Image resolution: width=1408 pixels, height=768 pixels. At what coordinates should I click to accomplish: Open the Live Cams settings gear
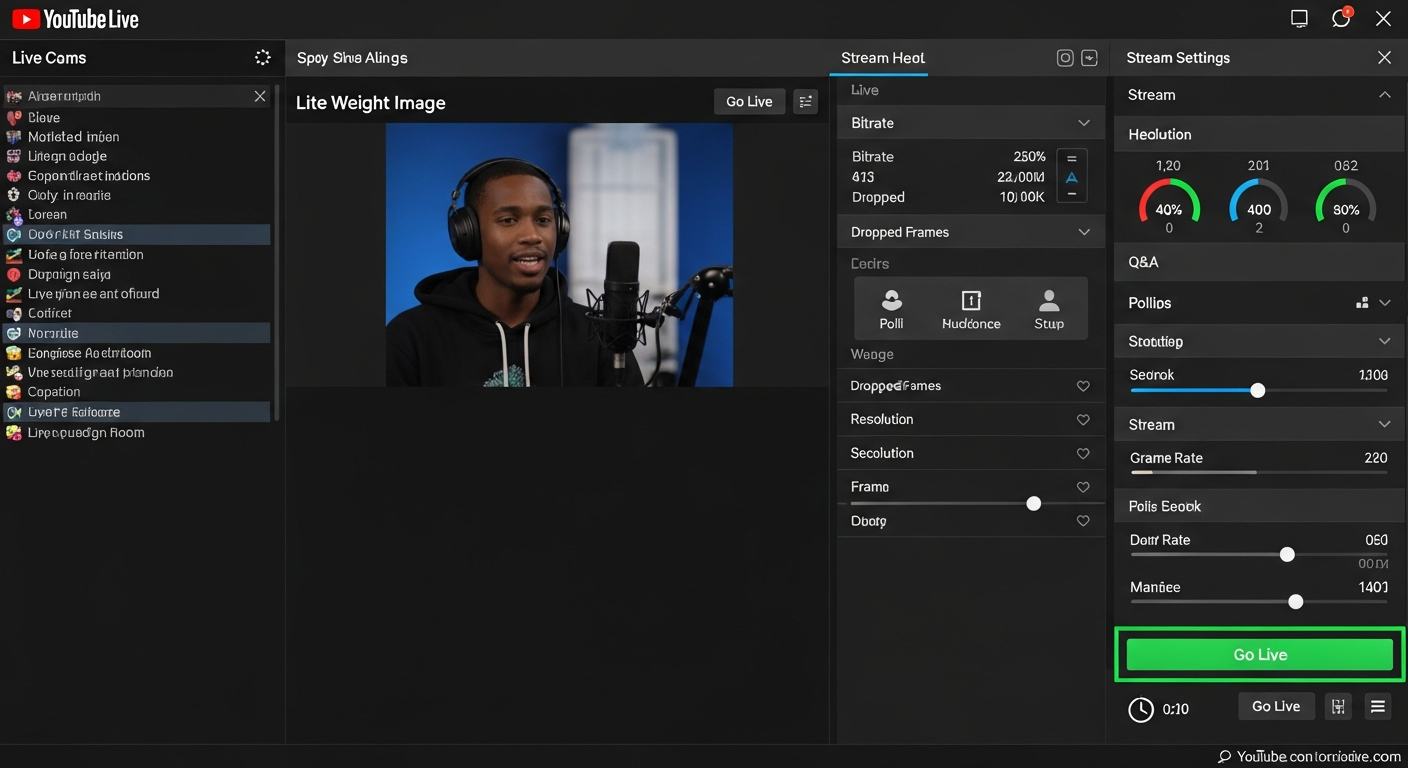tap(262, 57)
